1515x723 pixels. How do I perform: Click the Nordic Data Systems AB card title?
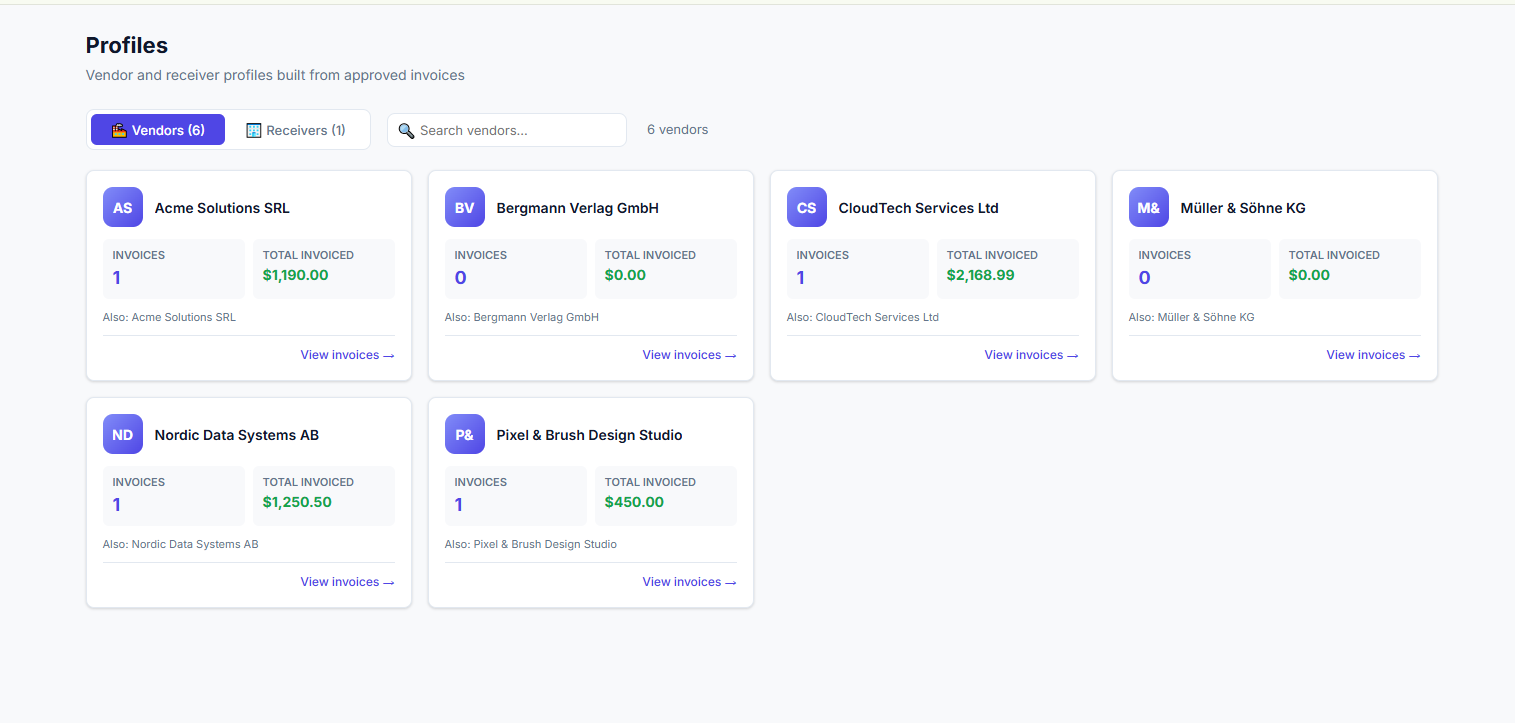pos(237,435)
